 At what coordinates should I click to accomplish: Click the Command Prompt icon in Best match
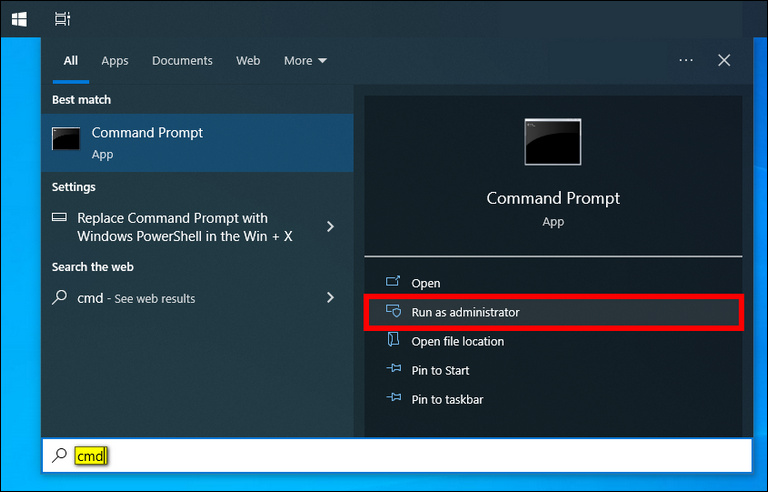click(66, 139)
